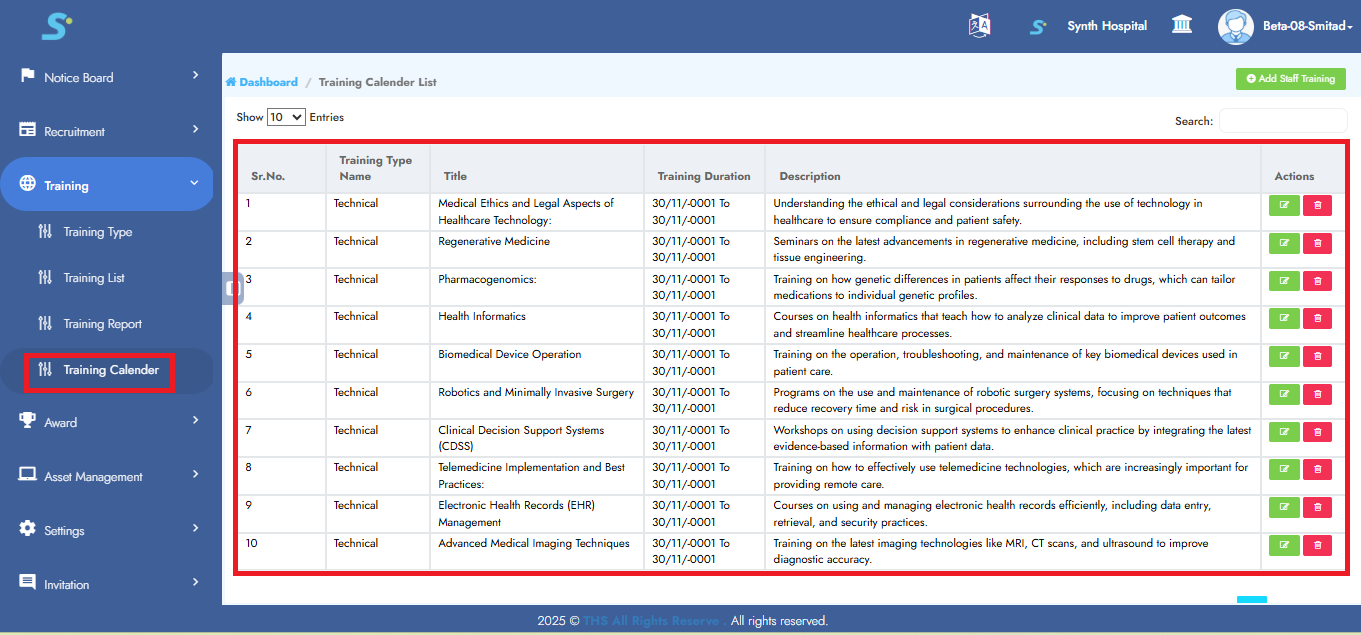Image resolution: width=1361 pixels, height=635 pixels.
Task: Edit the Telemedicine Implementation training row
Action: click(1284, 469)
